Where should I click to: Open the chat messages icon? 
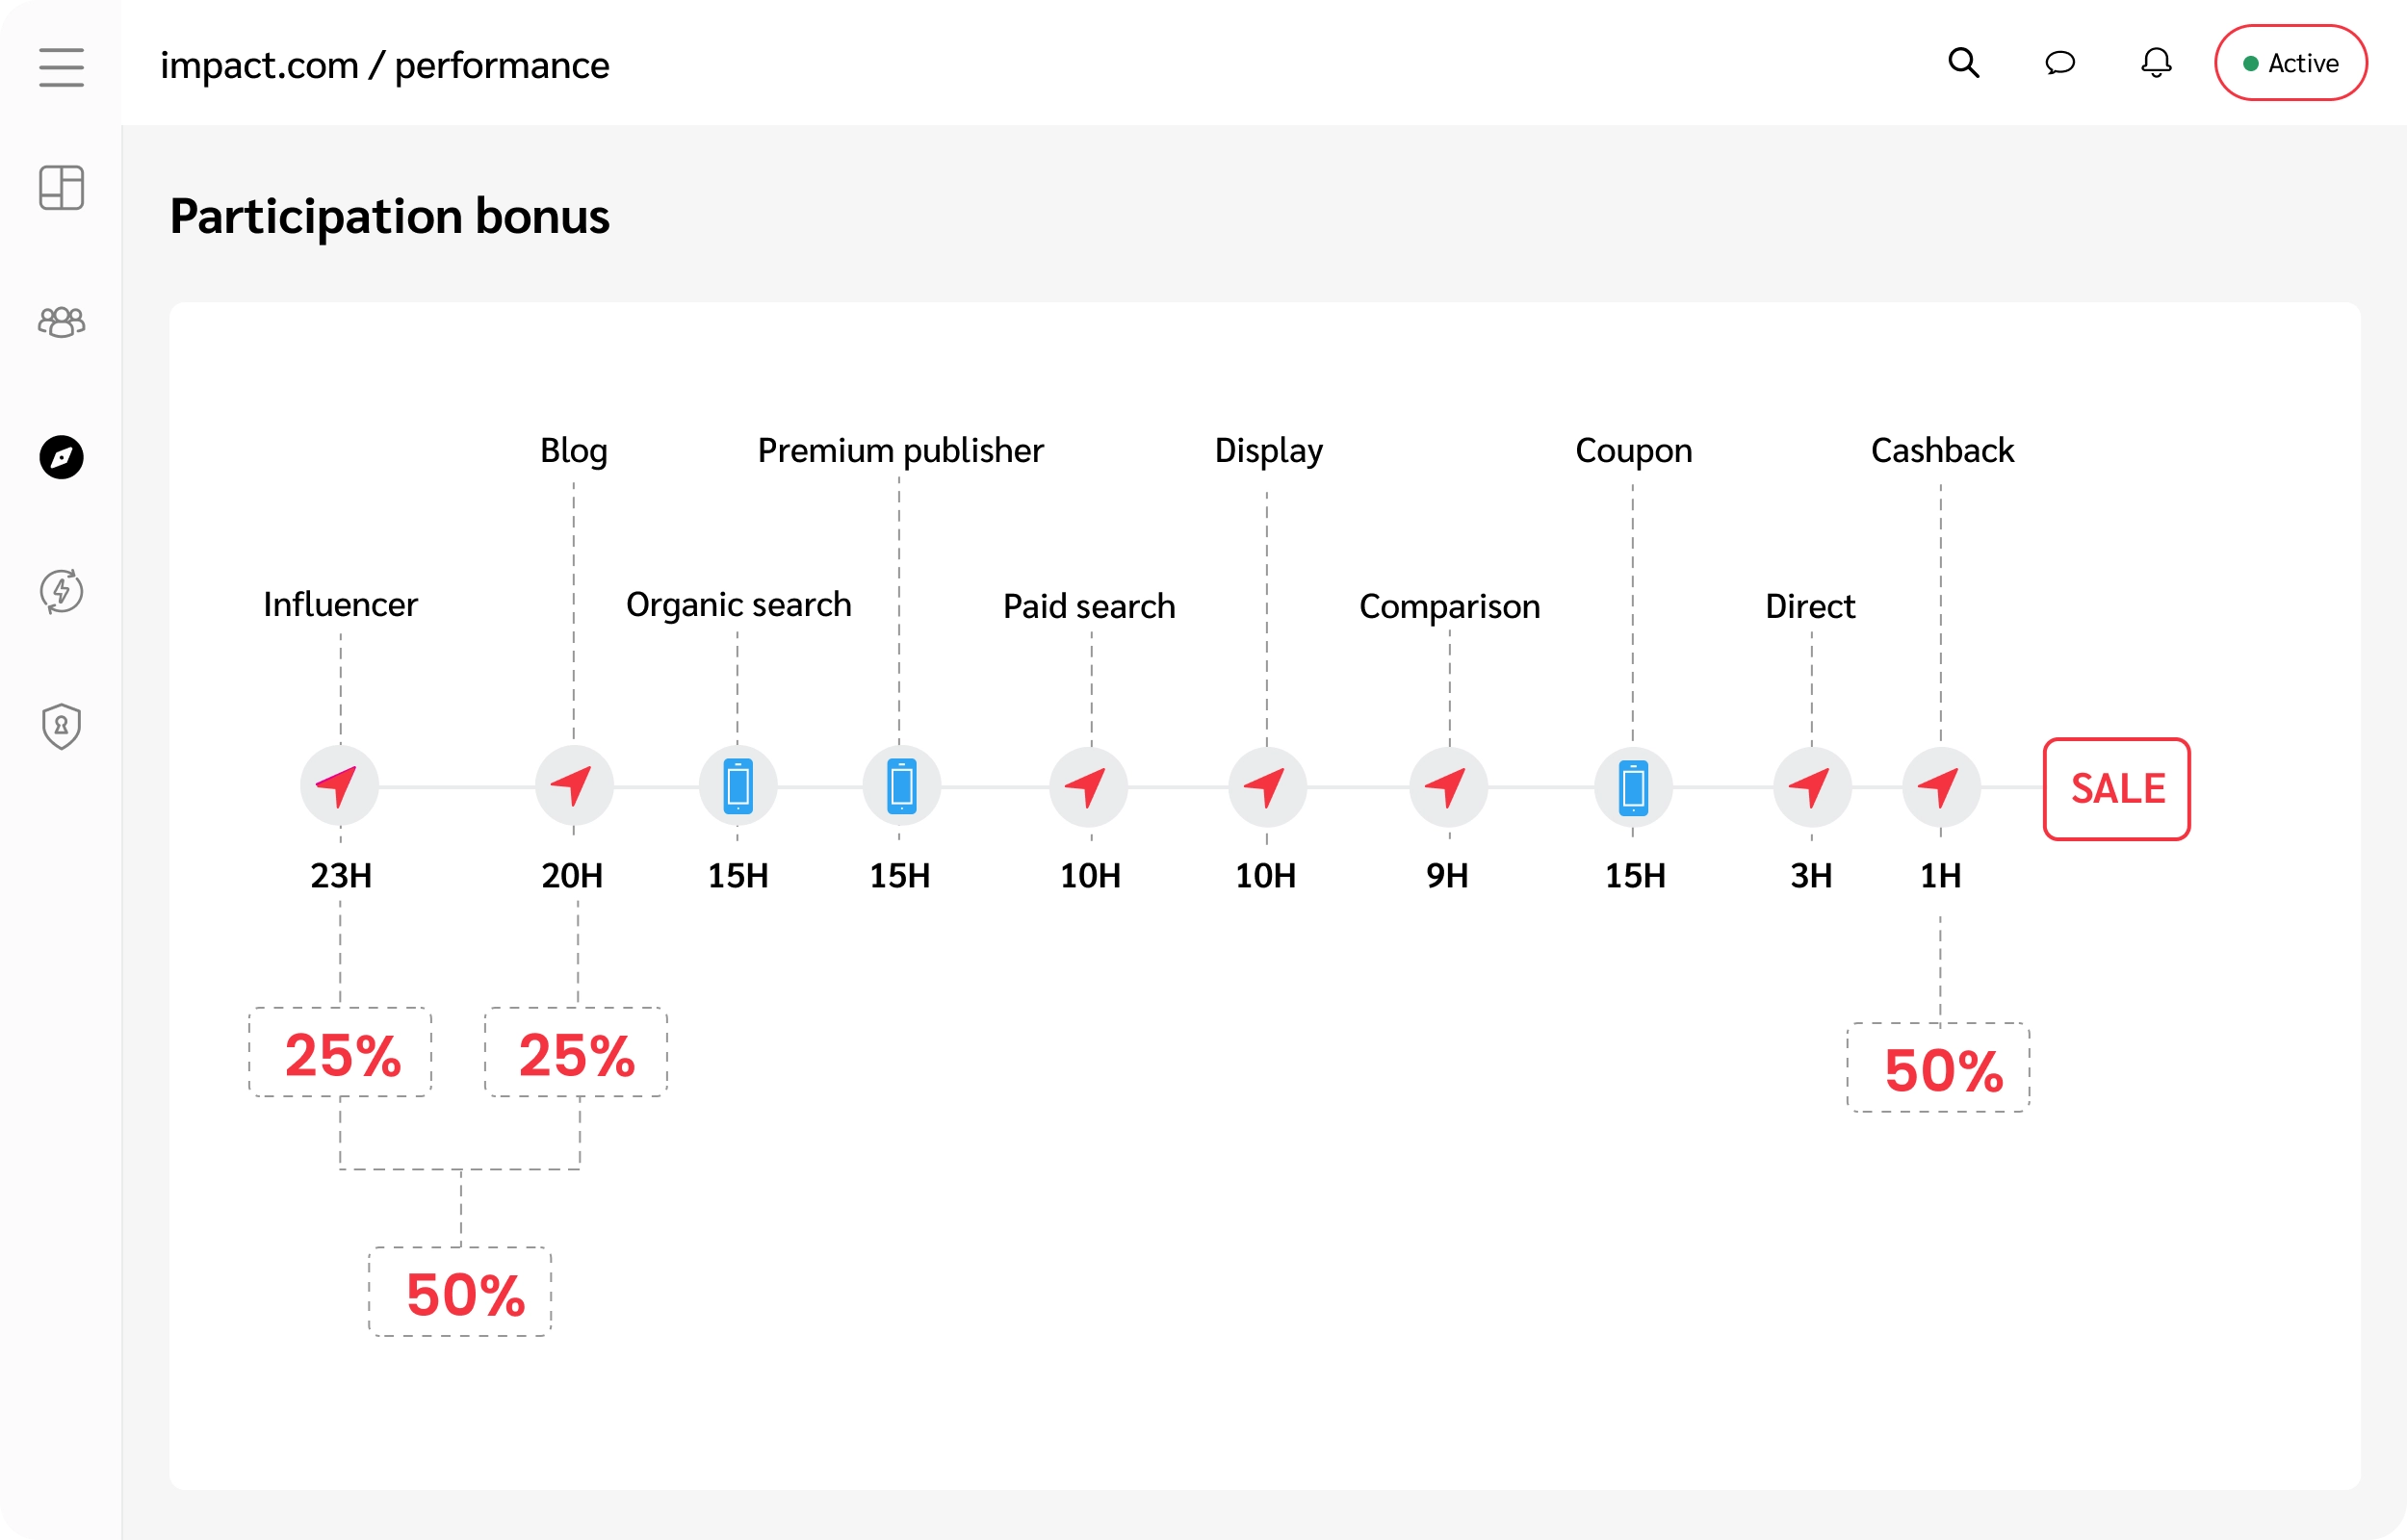click(2059, 63)
